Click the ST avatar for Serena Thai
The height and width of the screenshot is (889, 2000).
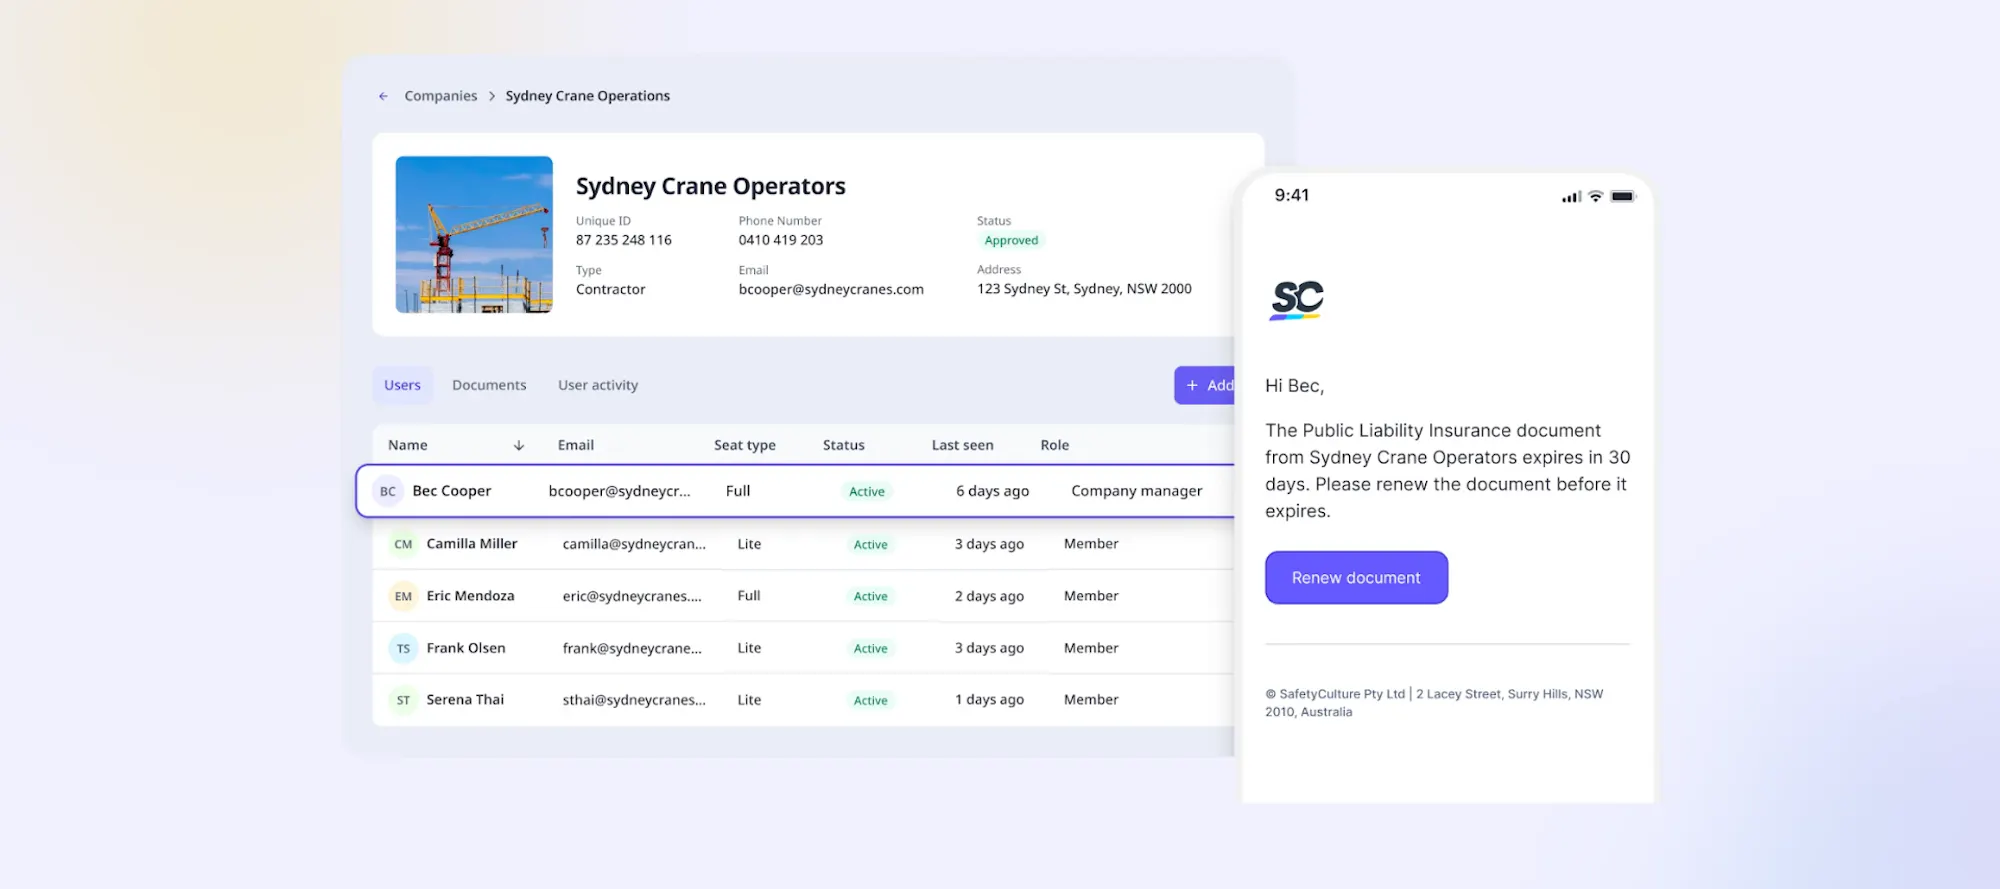click(403, 700)
